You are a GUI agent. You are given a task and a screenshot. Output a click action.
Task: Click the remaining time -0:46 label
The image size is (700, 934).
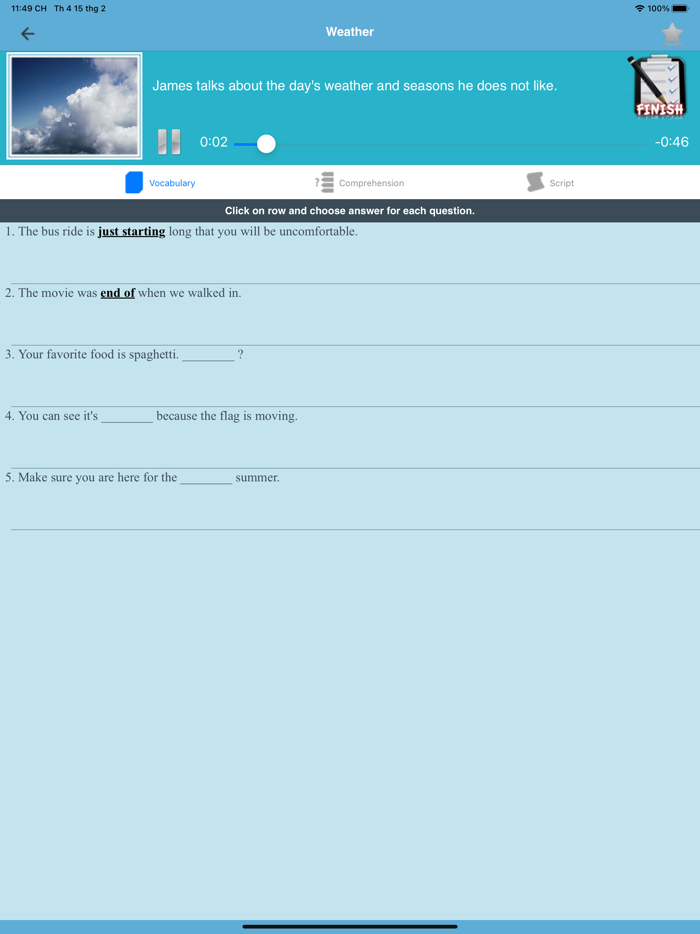click(x=671, y=142)
